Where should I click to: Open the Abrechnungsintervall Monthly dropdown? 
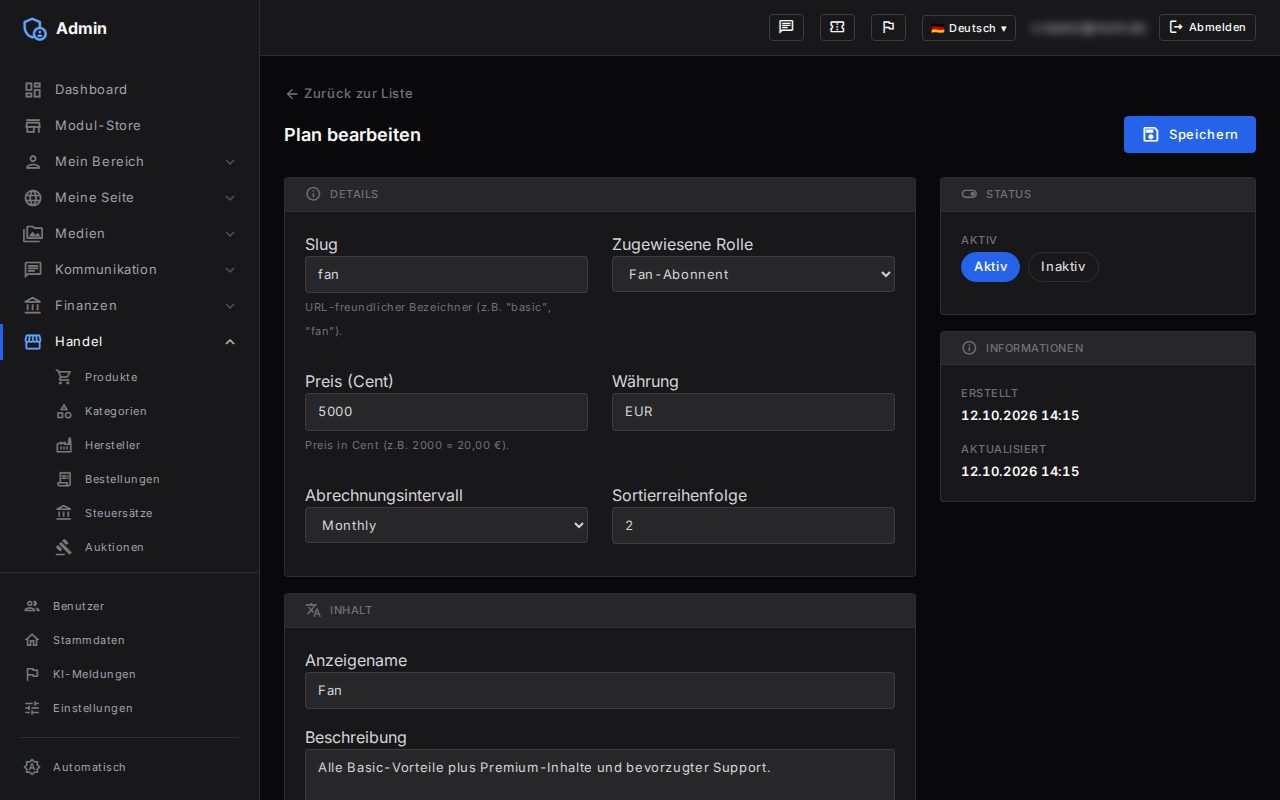pos(446,525)
